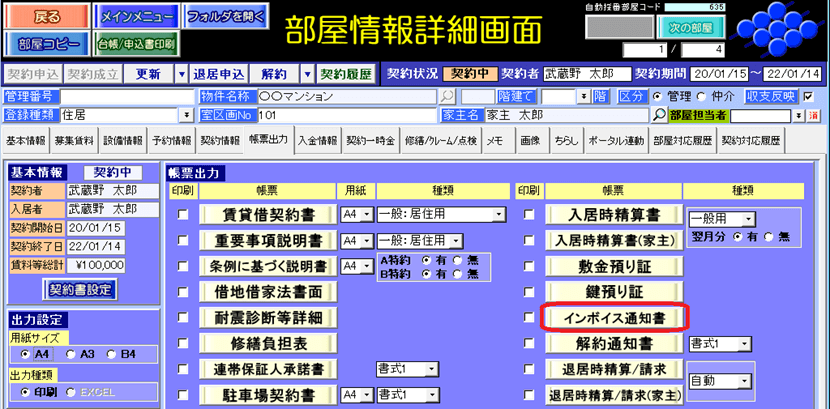The image size is (830, 409).
Task: Click the search icon beside 物件名称 field
Action: [447, 97]
